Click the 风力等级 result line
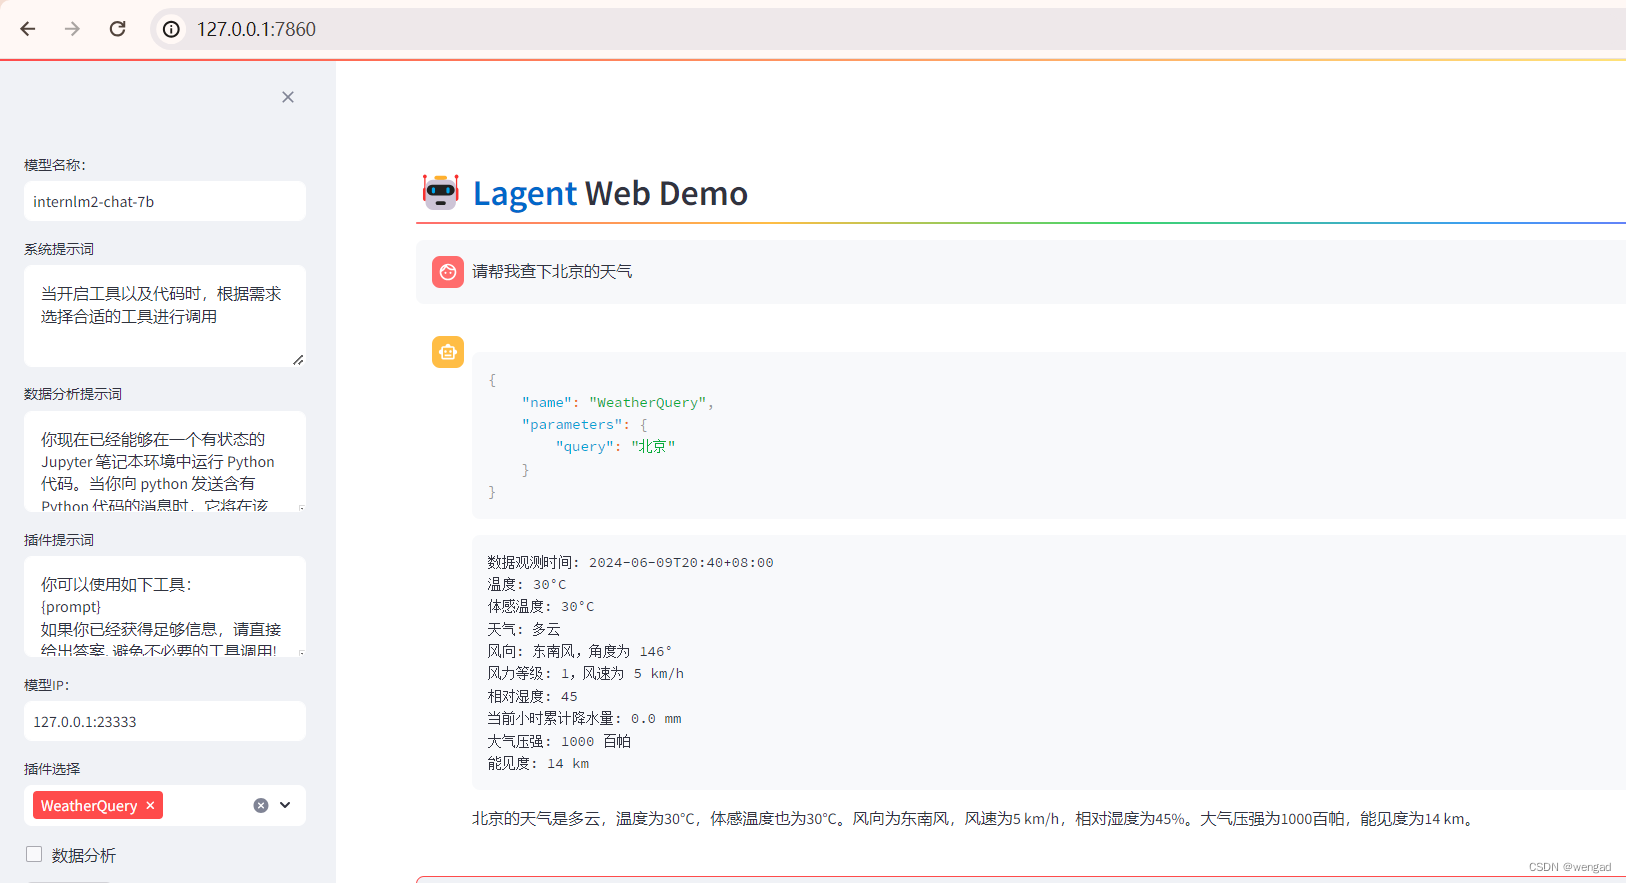Viewport: 1626px width, 883px height. [x=585, y=673]
